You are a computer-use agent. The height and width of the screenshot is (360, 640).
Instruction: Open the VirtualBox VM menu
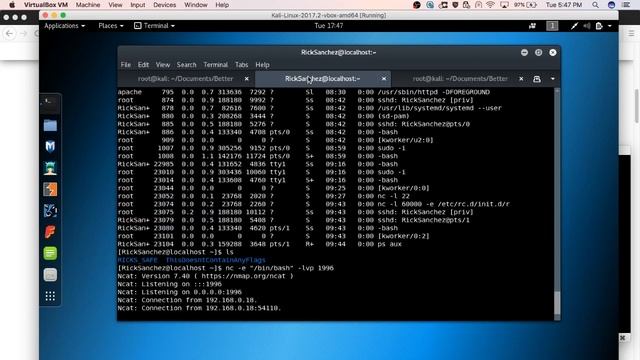[x=46, y=5]
